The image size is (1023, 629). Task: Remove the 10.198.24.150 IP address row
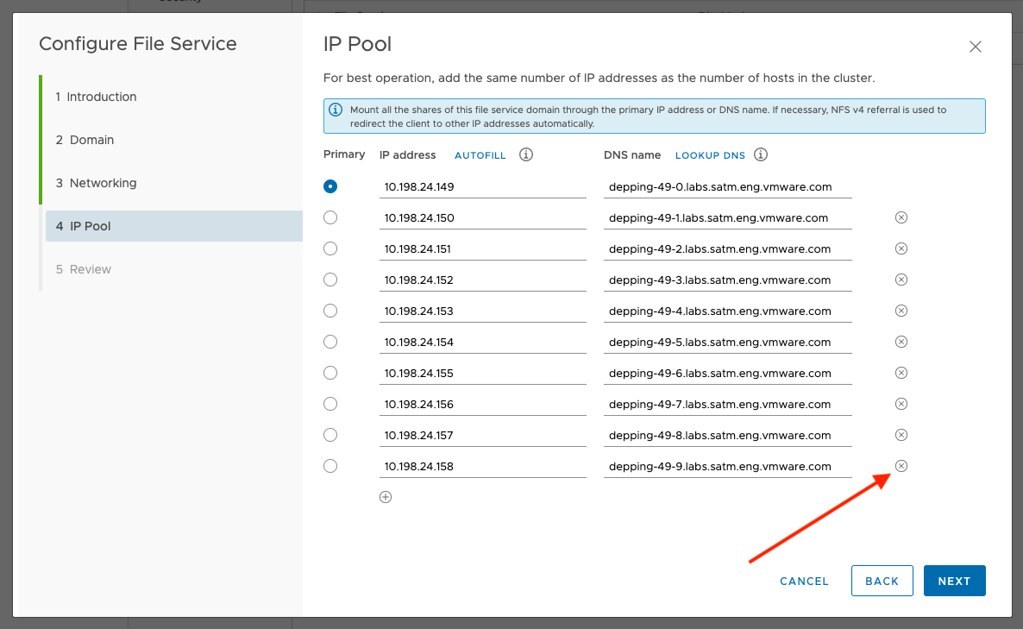[x=900, y=218]
